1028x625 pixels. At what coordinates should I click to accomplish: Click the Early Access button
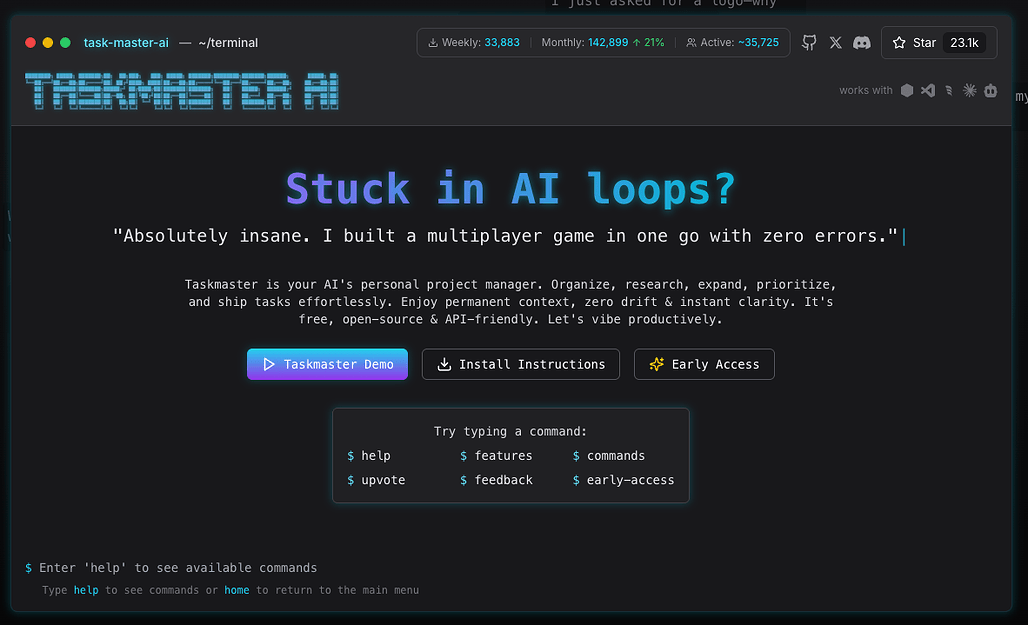704,364
